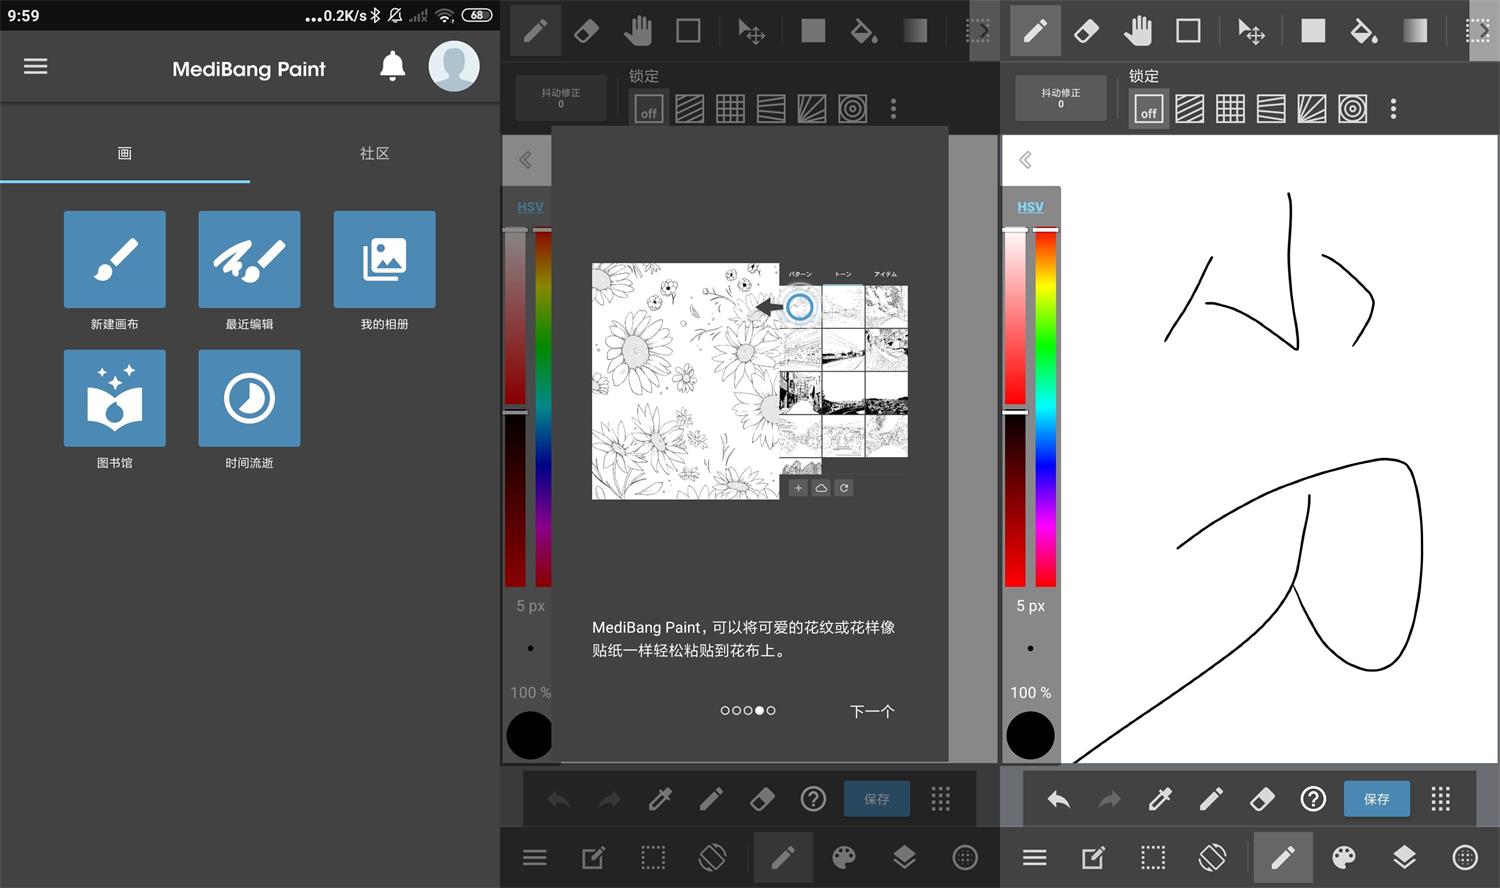Open the hamburger menu on MediBang home
This screenshot has width=1500, height=888.
tap(36, 66)
